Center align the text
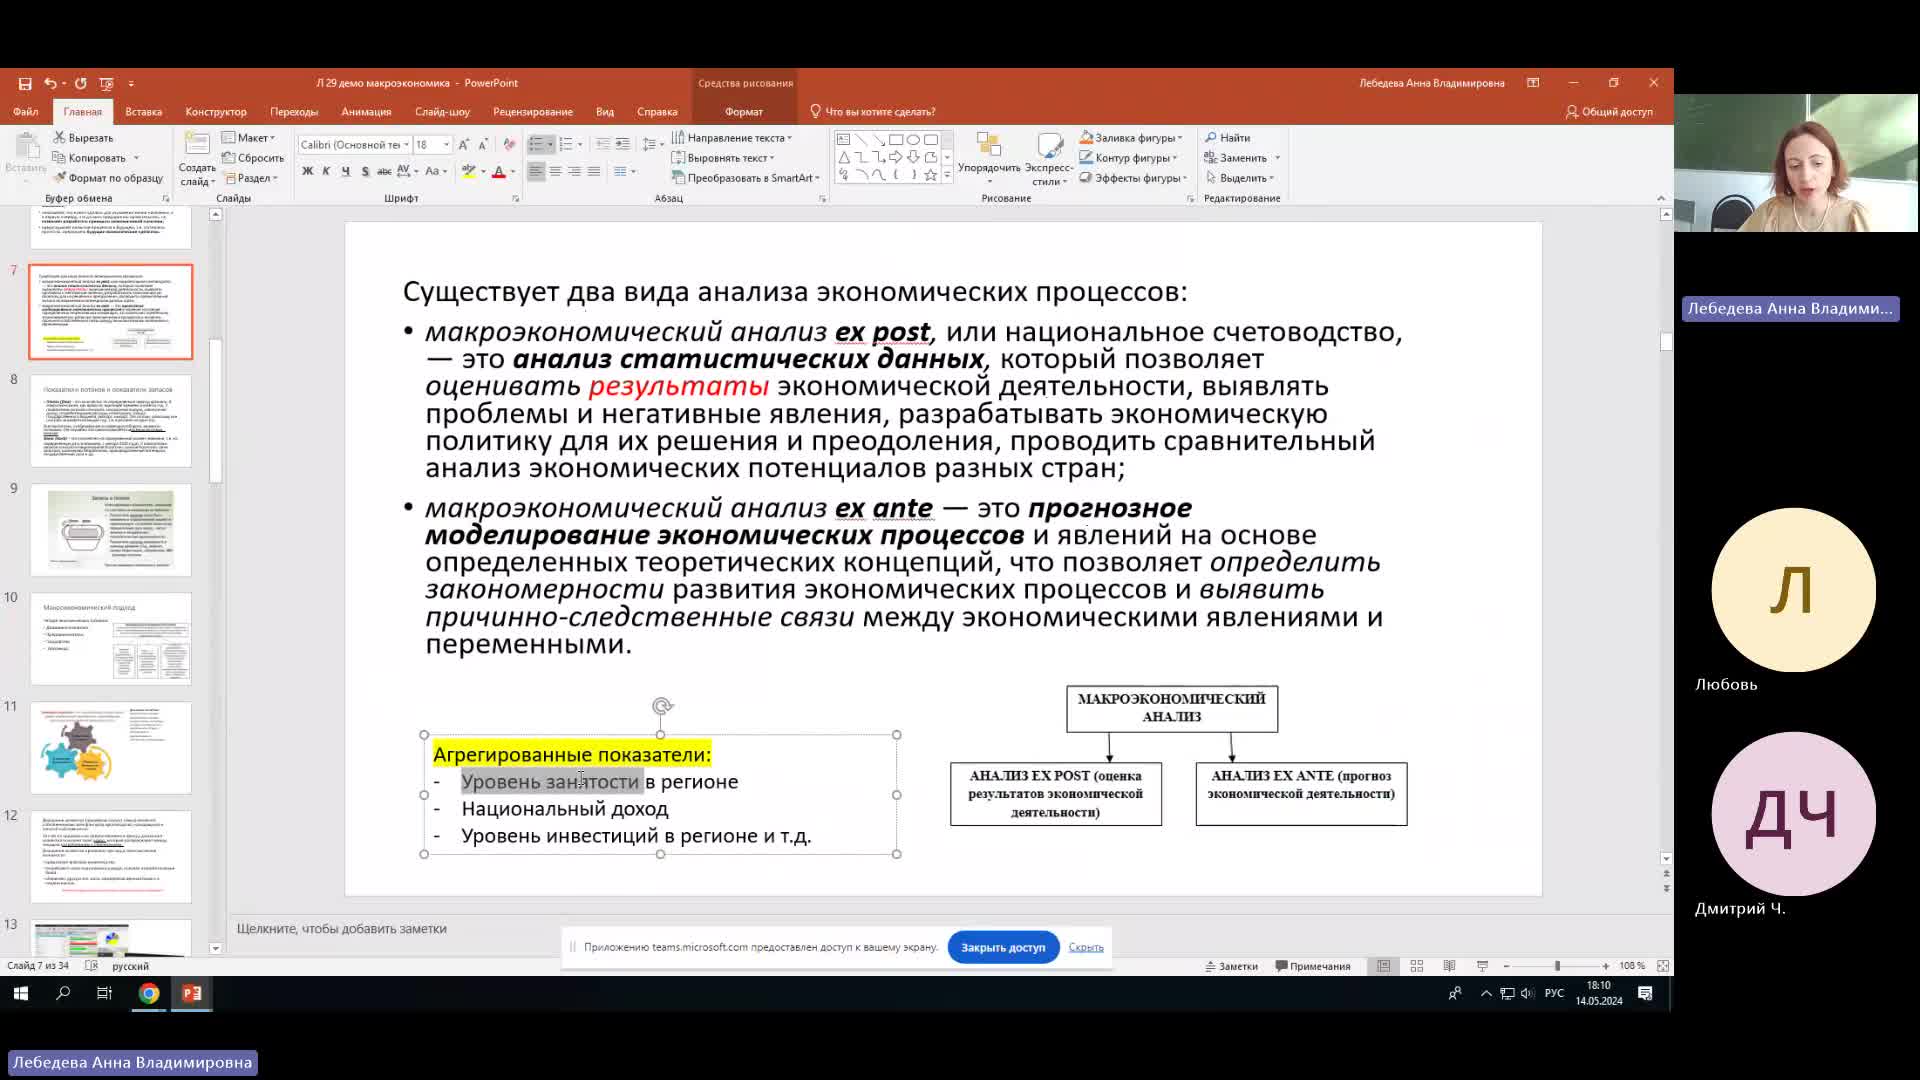This screenshot has height=1080, width=1920. (555, 172)
